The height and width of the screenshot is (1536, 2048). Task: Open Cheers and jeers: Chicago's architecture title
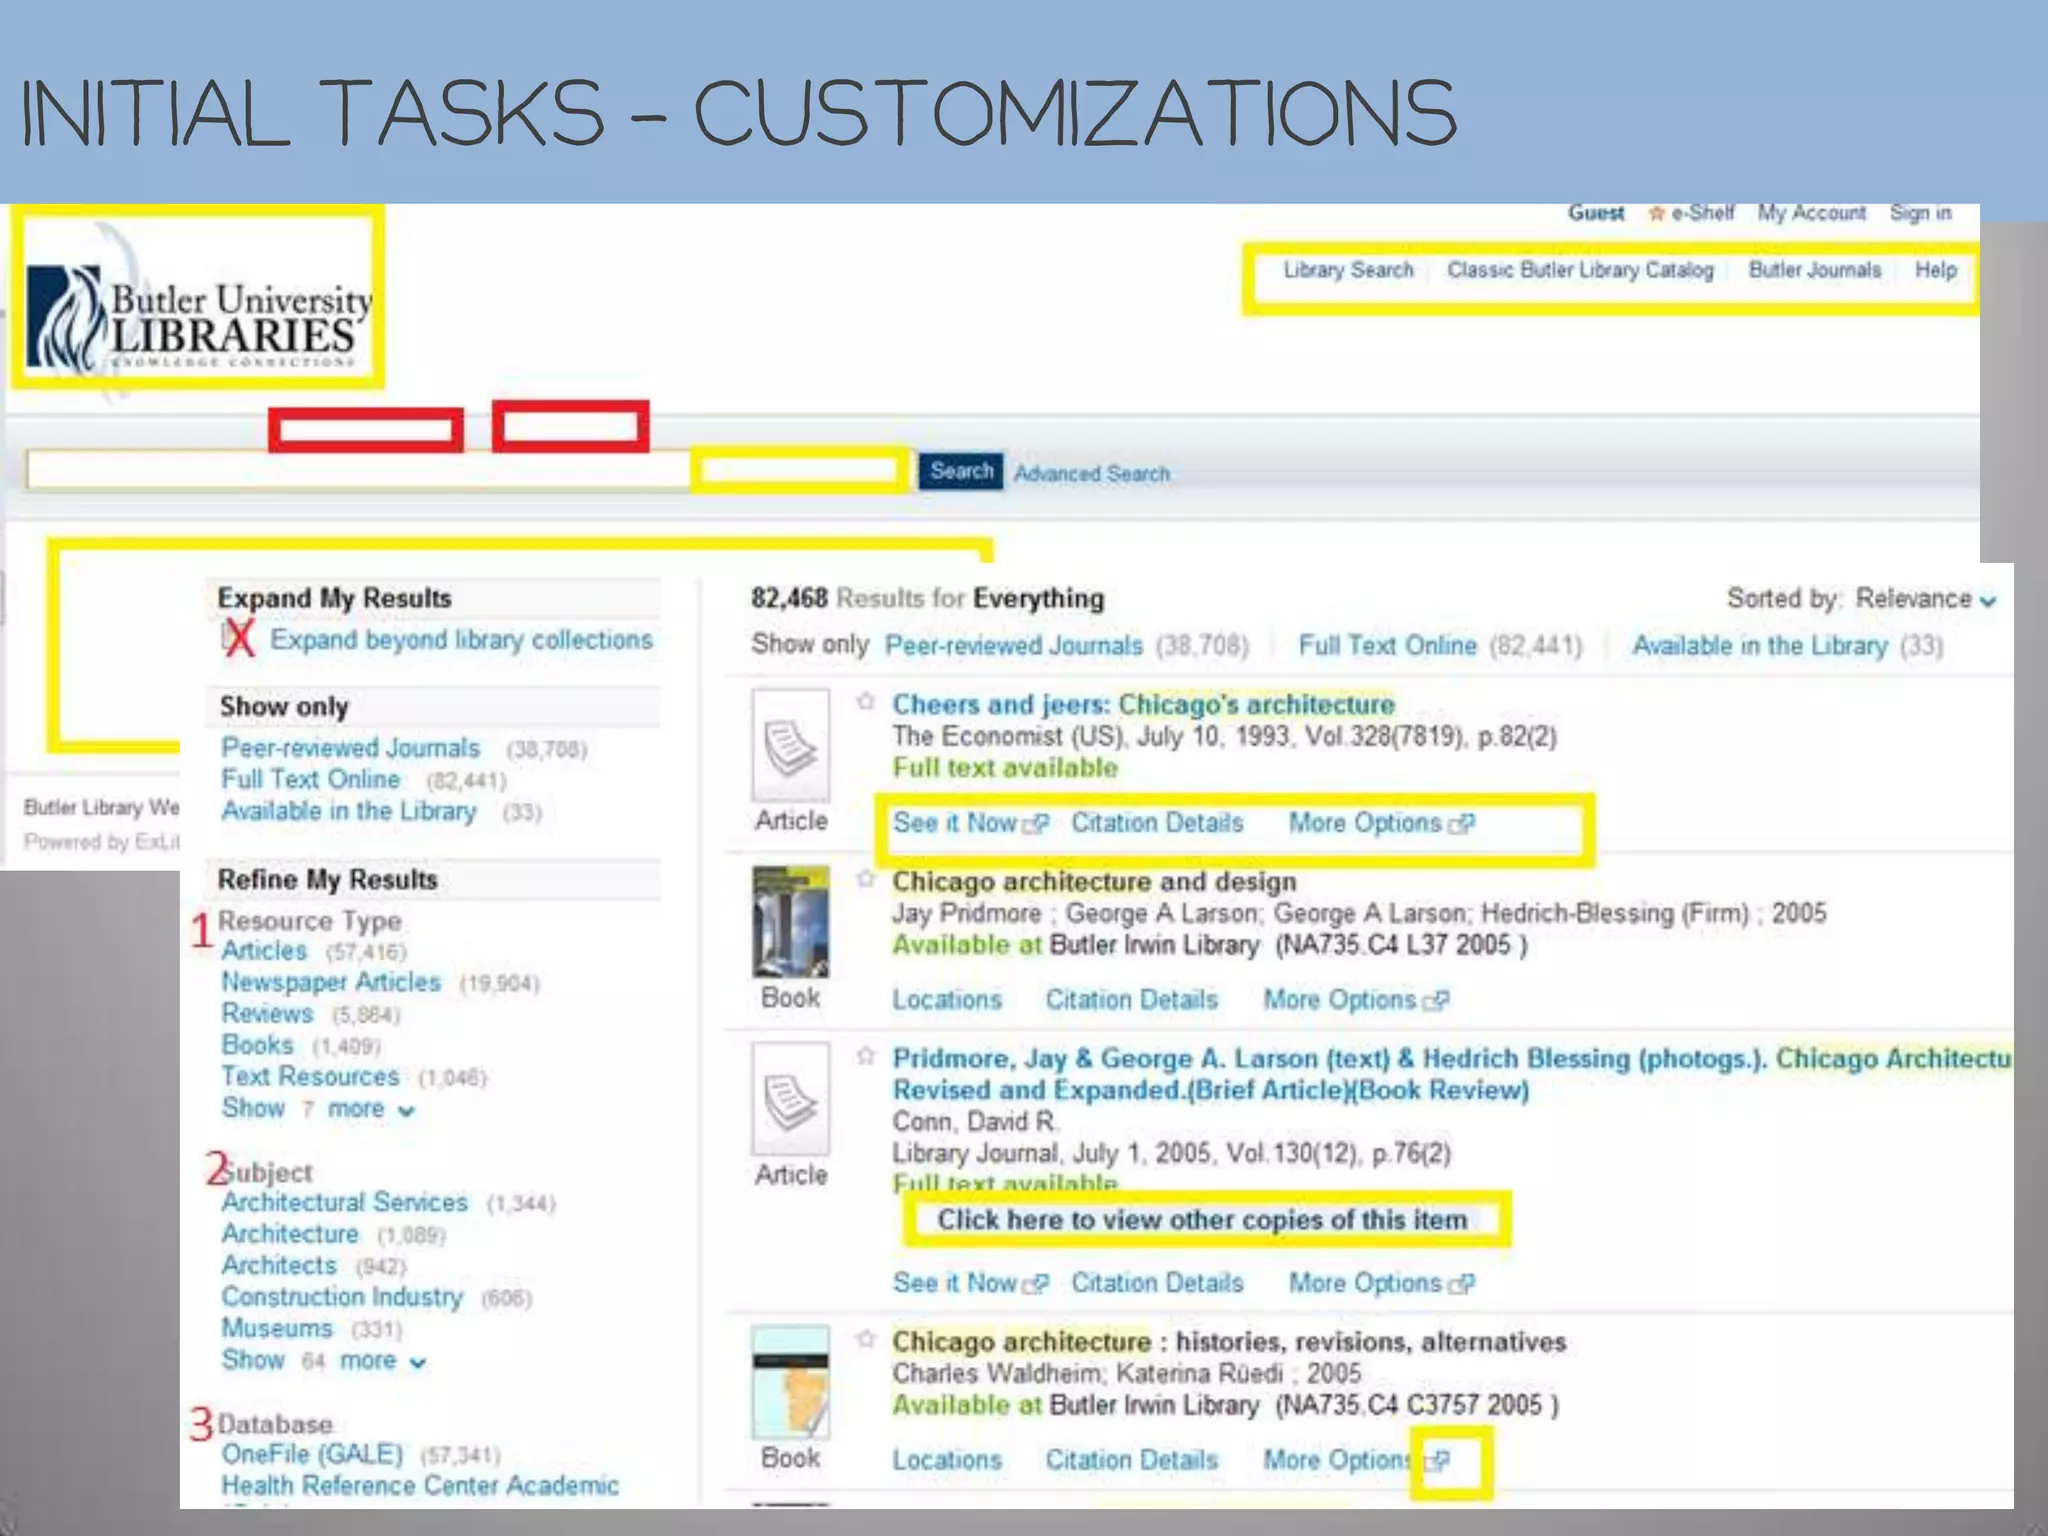(1143, 705)
